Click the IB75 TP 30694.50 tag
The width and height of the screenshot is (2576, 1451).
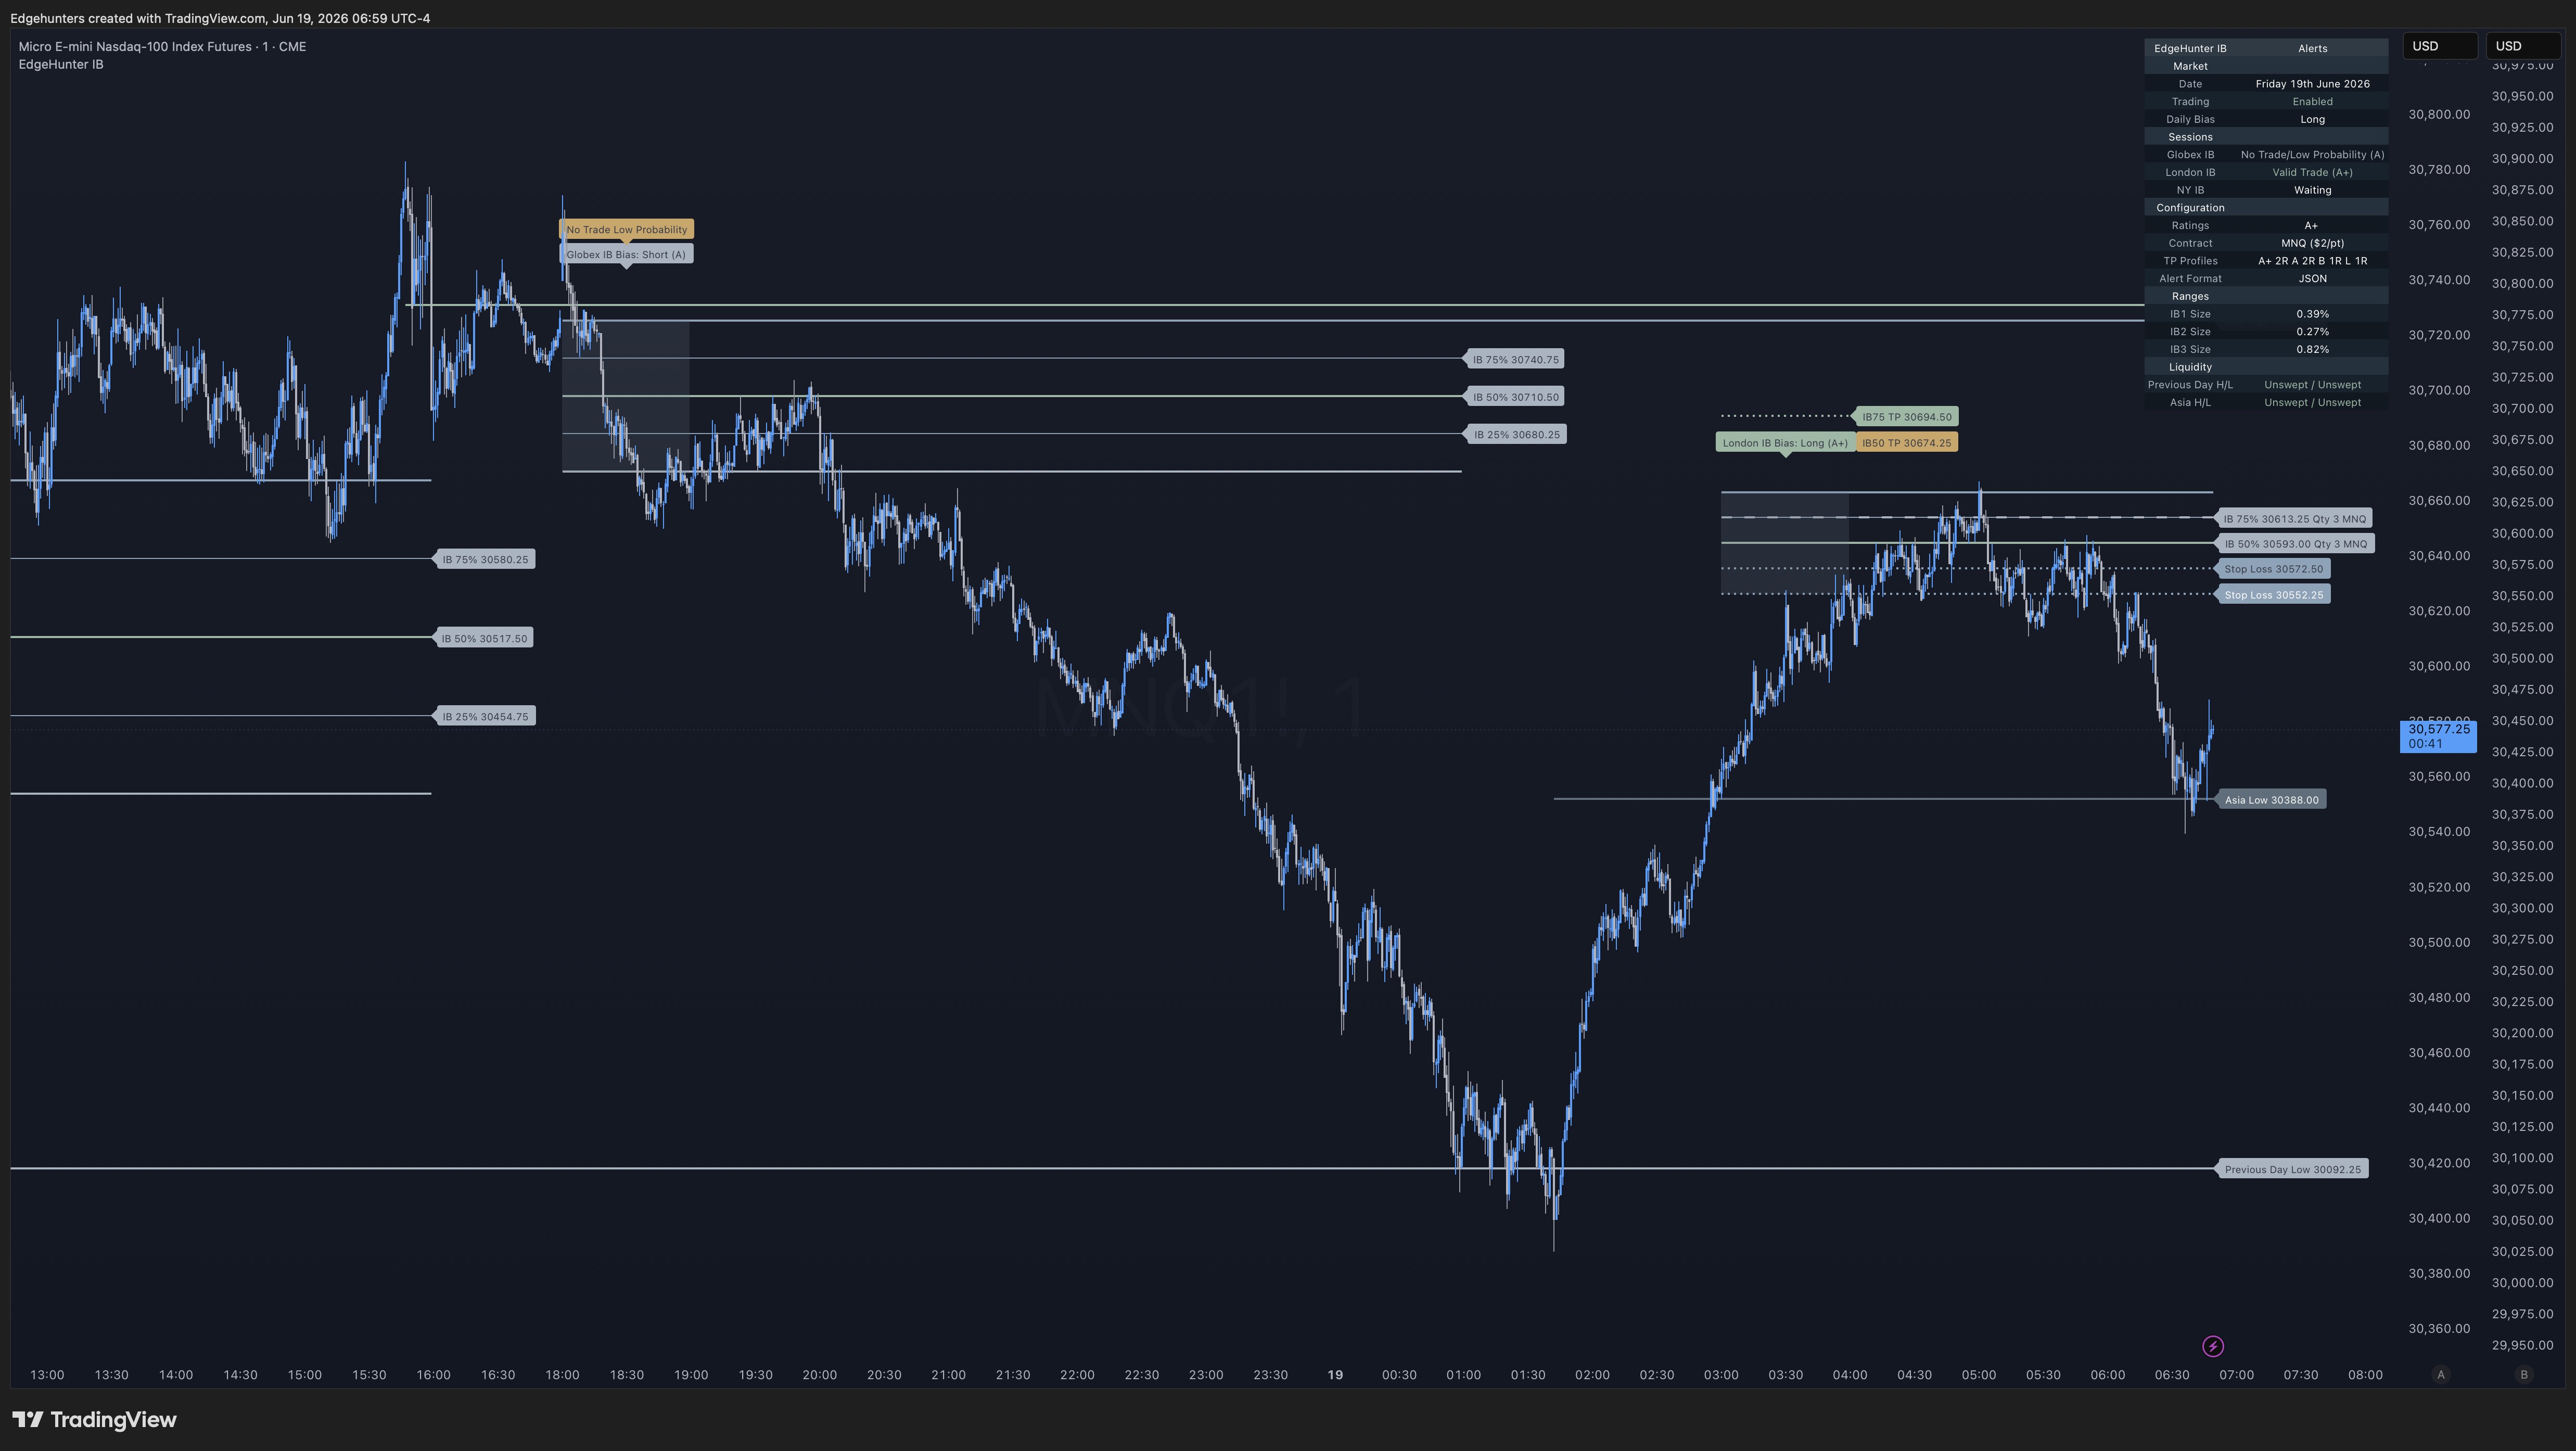[1906, 416]
